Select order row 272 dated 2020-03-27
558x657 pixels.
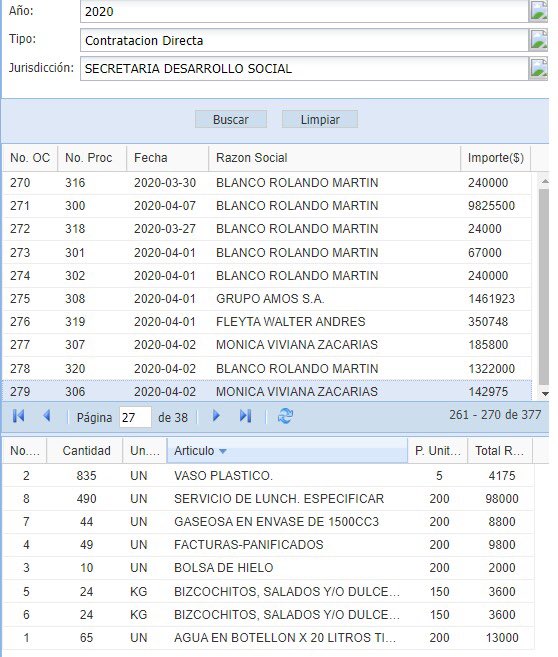tap(267, 229)
